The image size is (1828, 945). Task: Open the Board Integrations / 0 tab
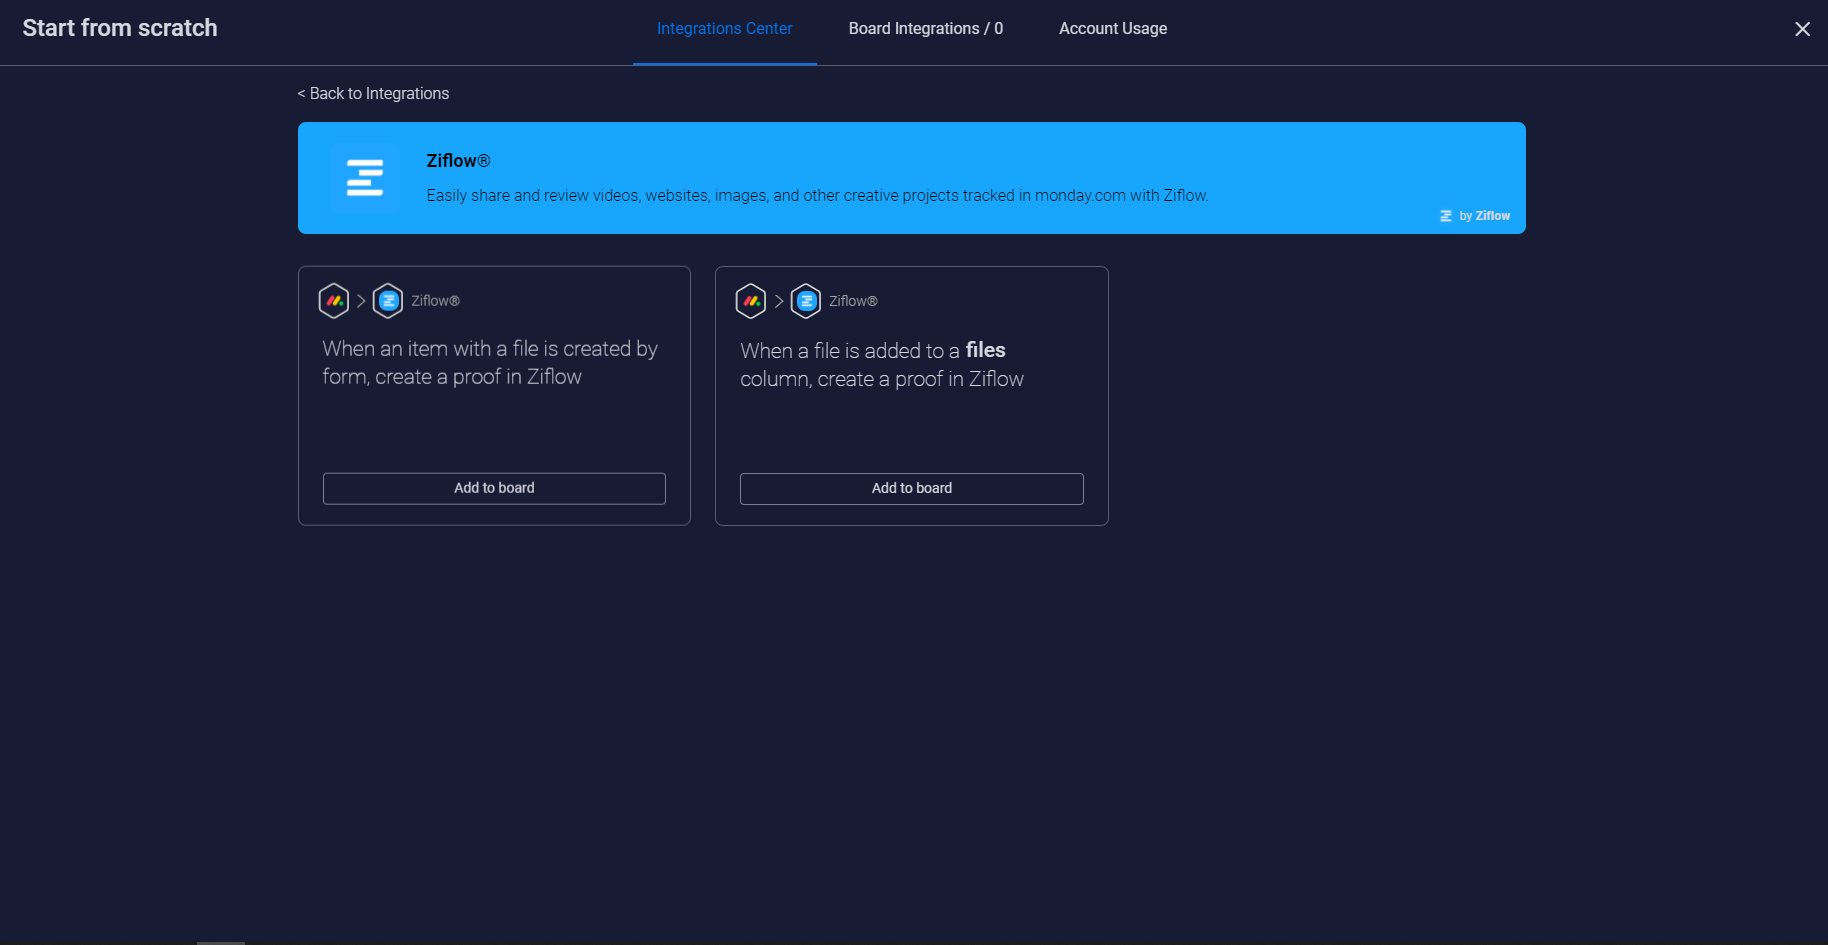coord(925,29)
